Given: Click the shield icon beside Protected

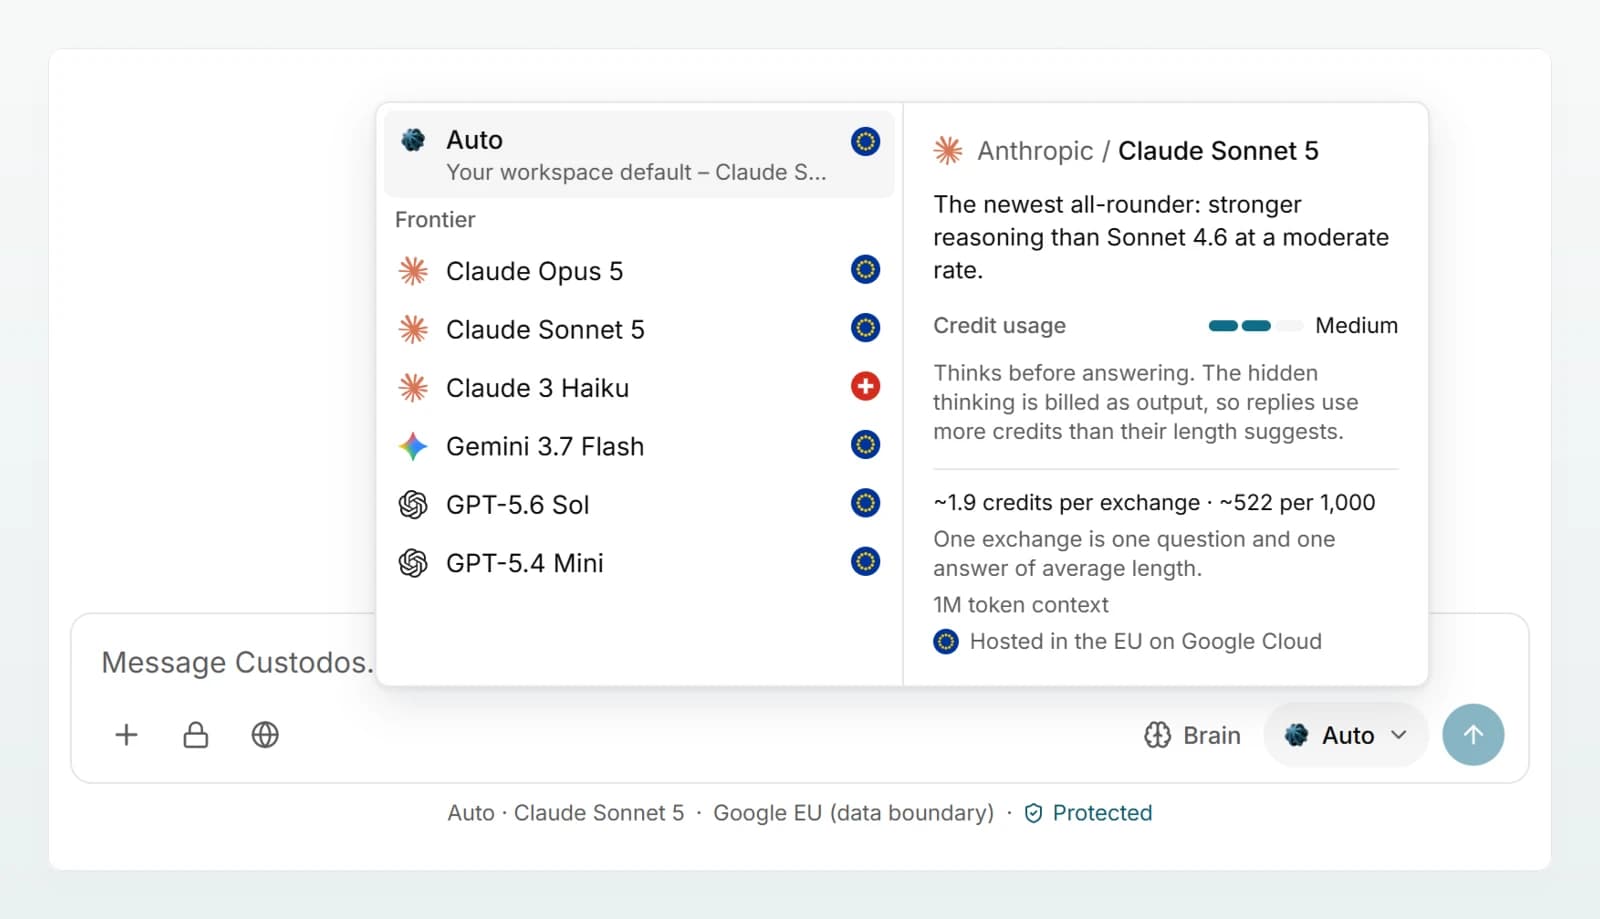Looking at the screenshot, I should click(1034, 813).
